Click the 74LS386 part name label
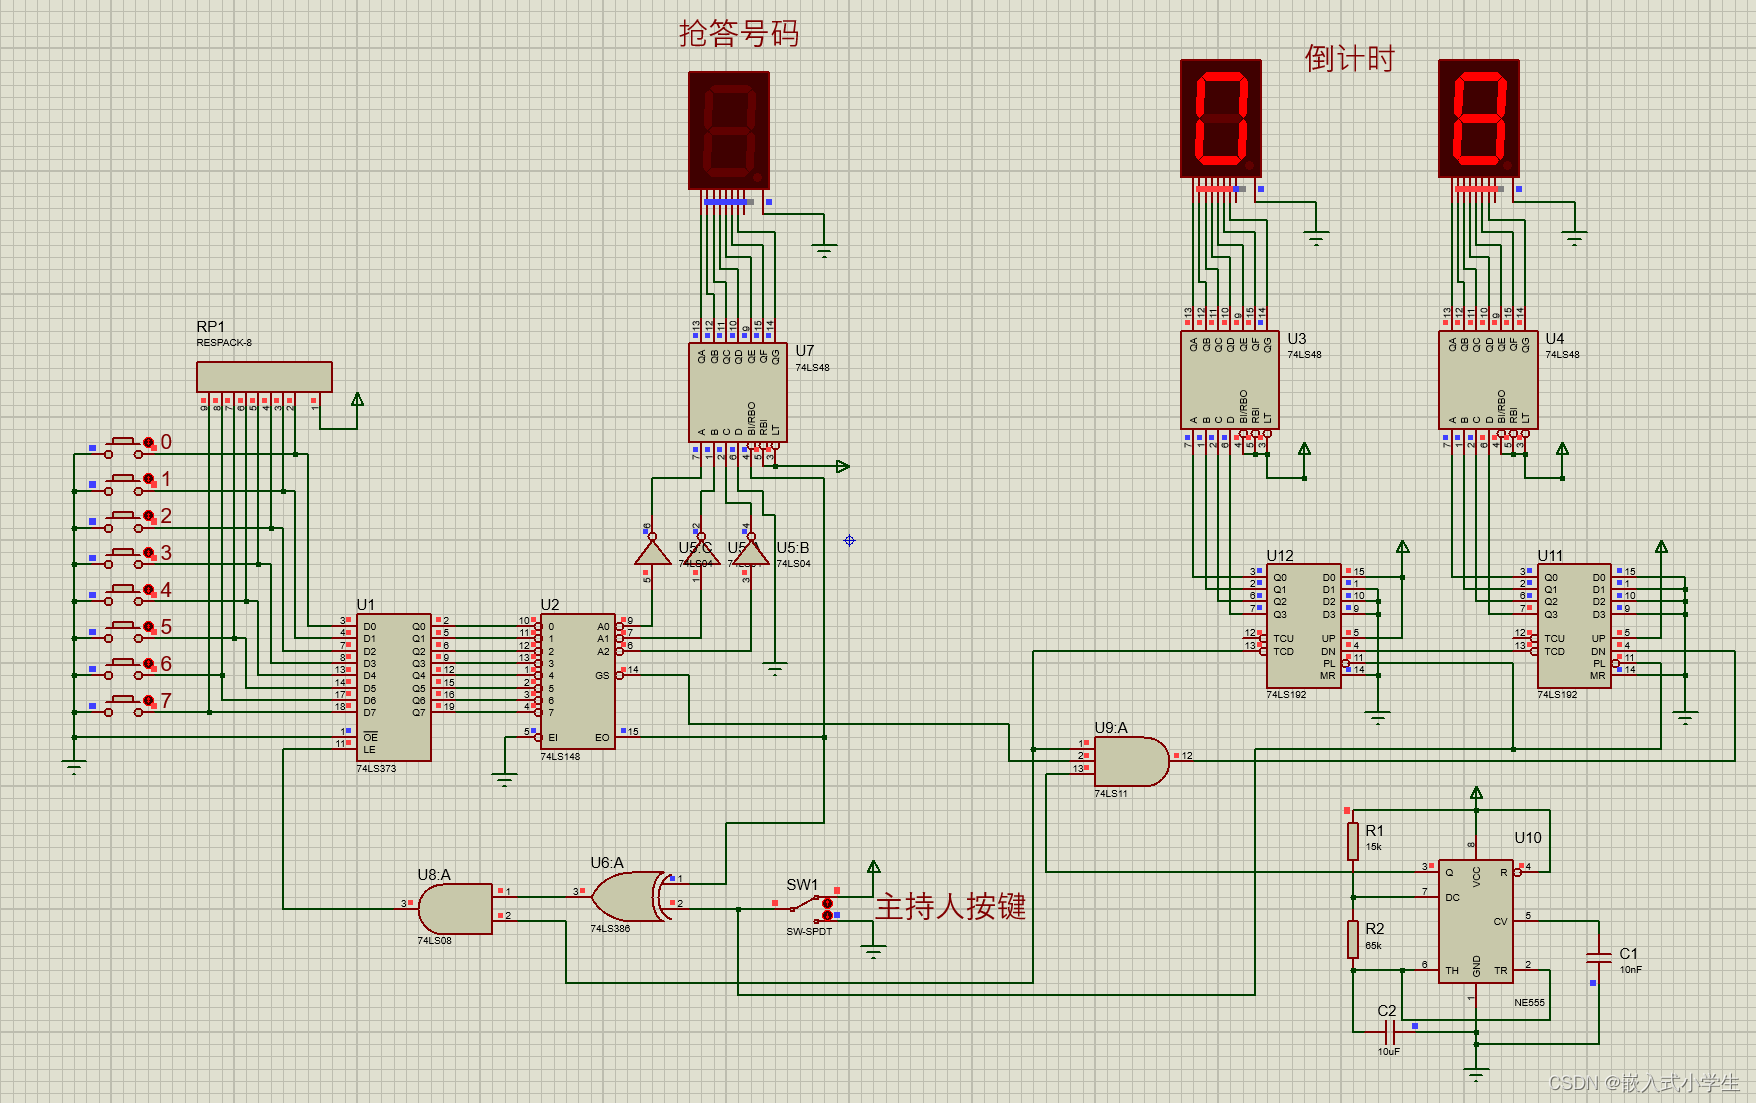The width and height of the screenshot is (1756, 1103). coord(610,928)
